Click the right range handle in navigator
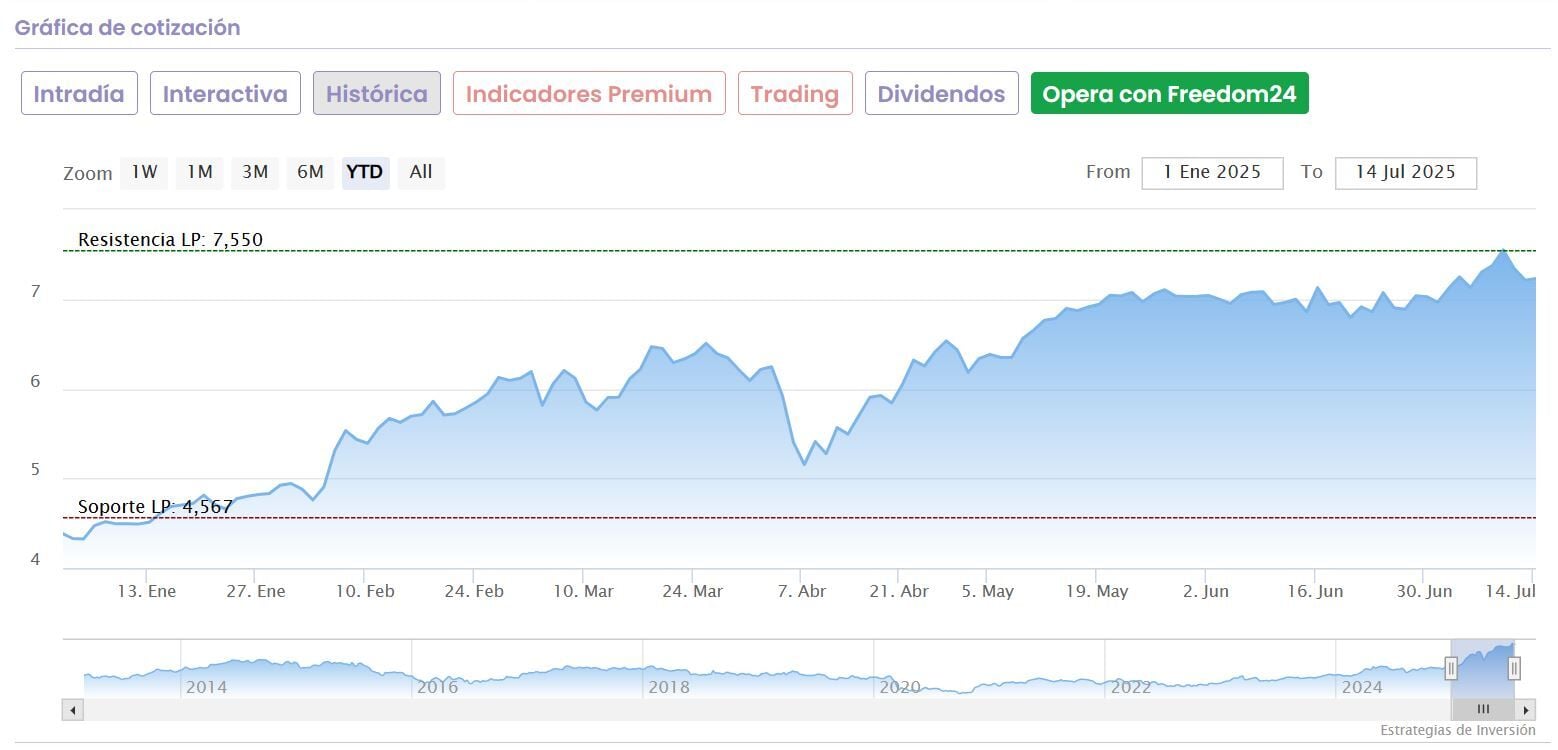The width and height of the screenshot is (1558, 750). pyautogui.click(x=1514, y=669)
